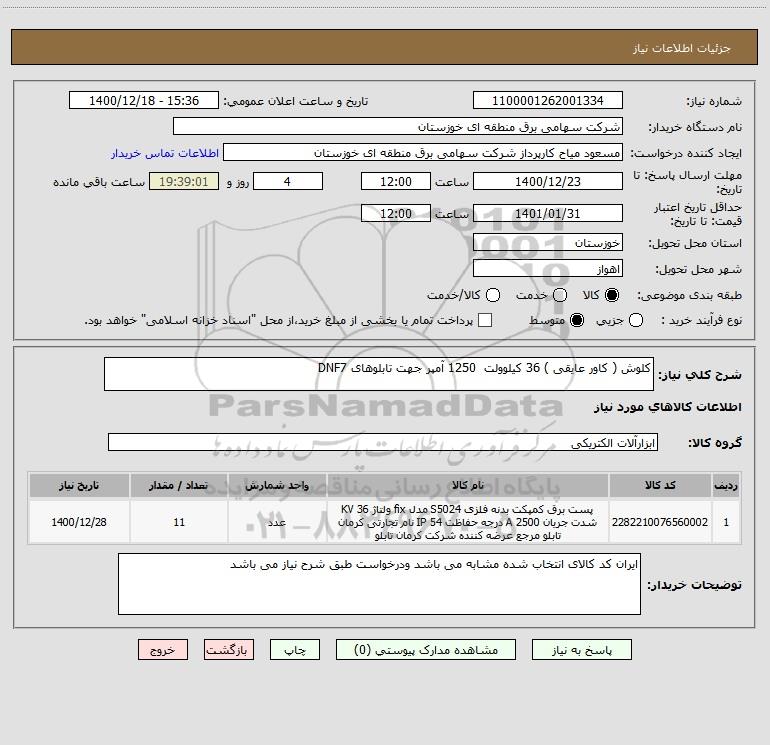Click the اطلاعات کالاهای مورد نیاز heading

click(x=668, y=407)
